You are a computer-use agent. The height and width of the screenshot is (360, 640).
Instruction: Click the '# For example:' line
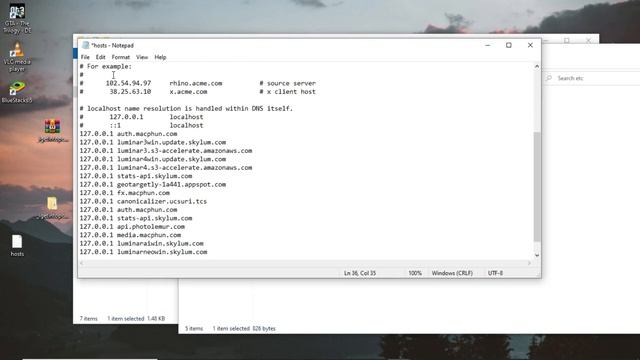click(x=106, y=66)
